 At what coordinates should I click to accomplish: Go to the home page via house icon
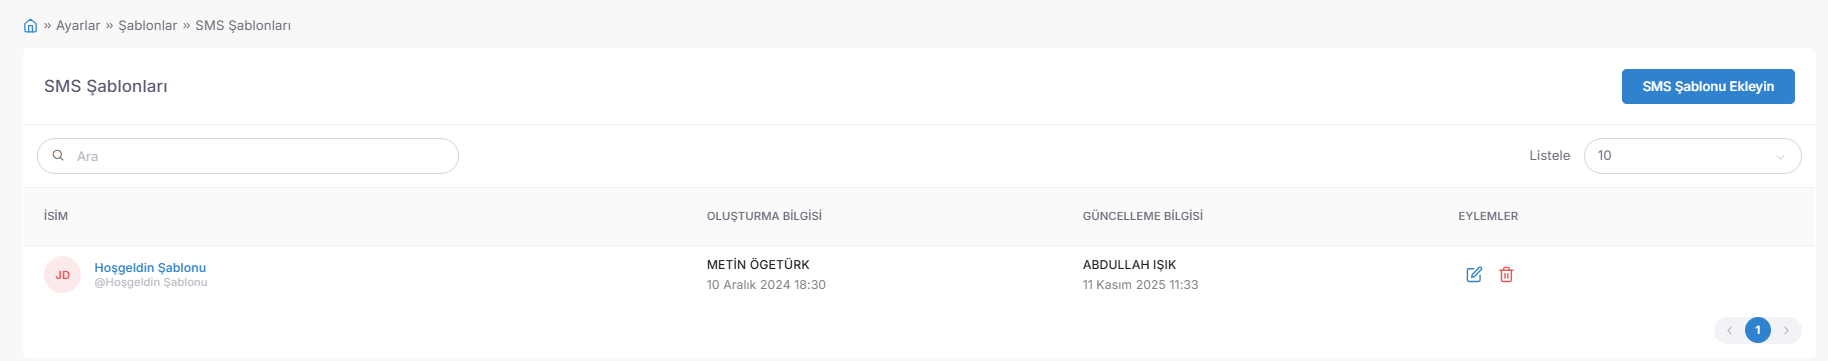click(30, 26)
